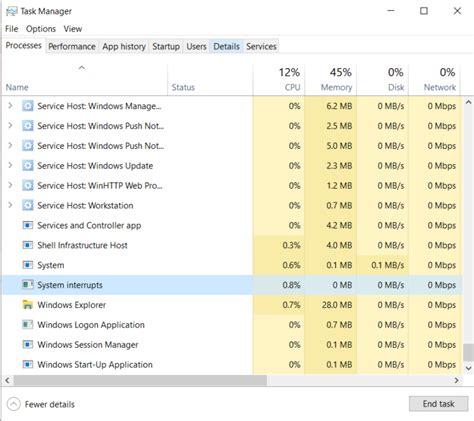Click the End task button
Viewport: 474px width, 421px height.
438,404
